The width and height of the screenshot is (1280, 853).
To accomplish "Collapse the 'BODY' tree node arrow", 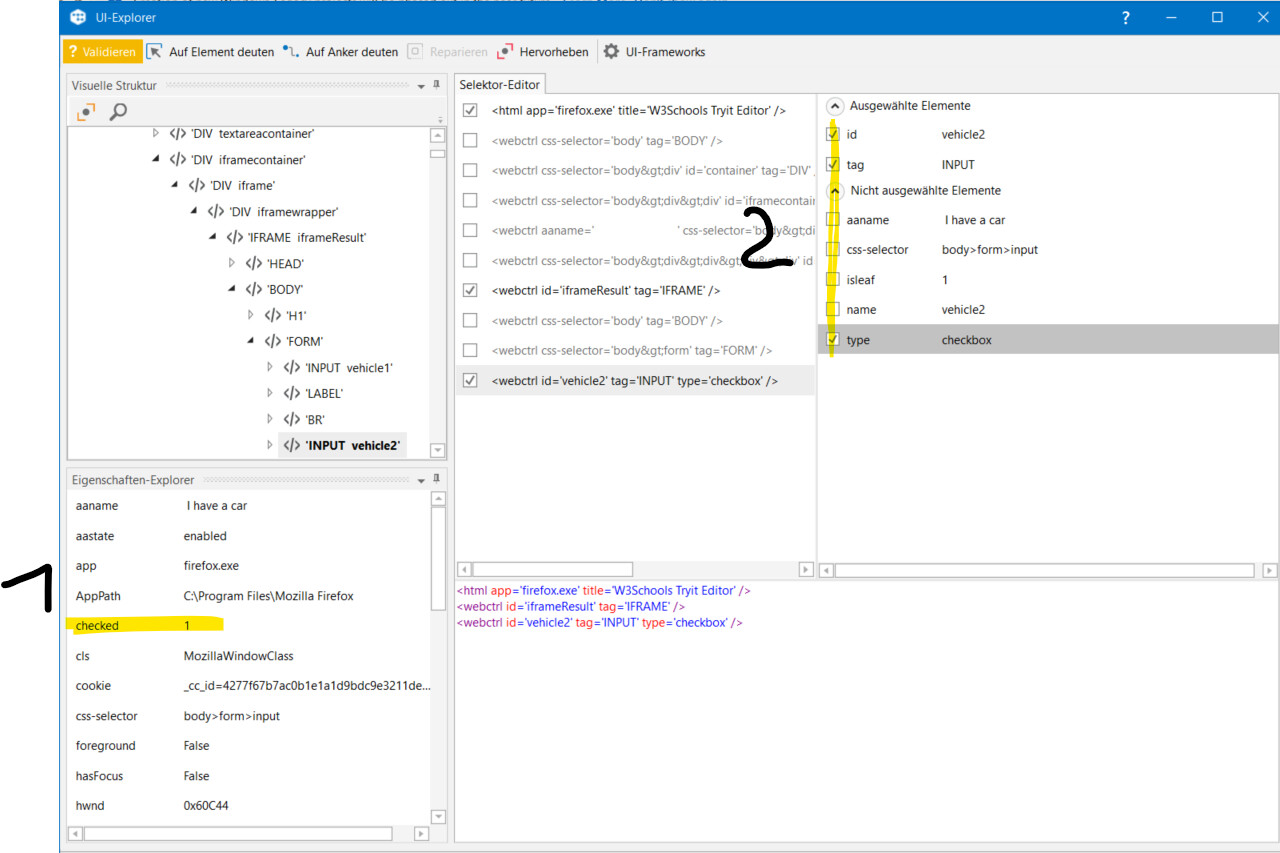I will 232,289.
